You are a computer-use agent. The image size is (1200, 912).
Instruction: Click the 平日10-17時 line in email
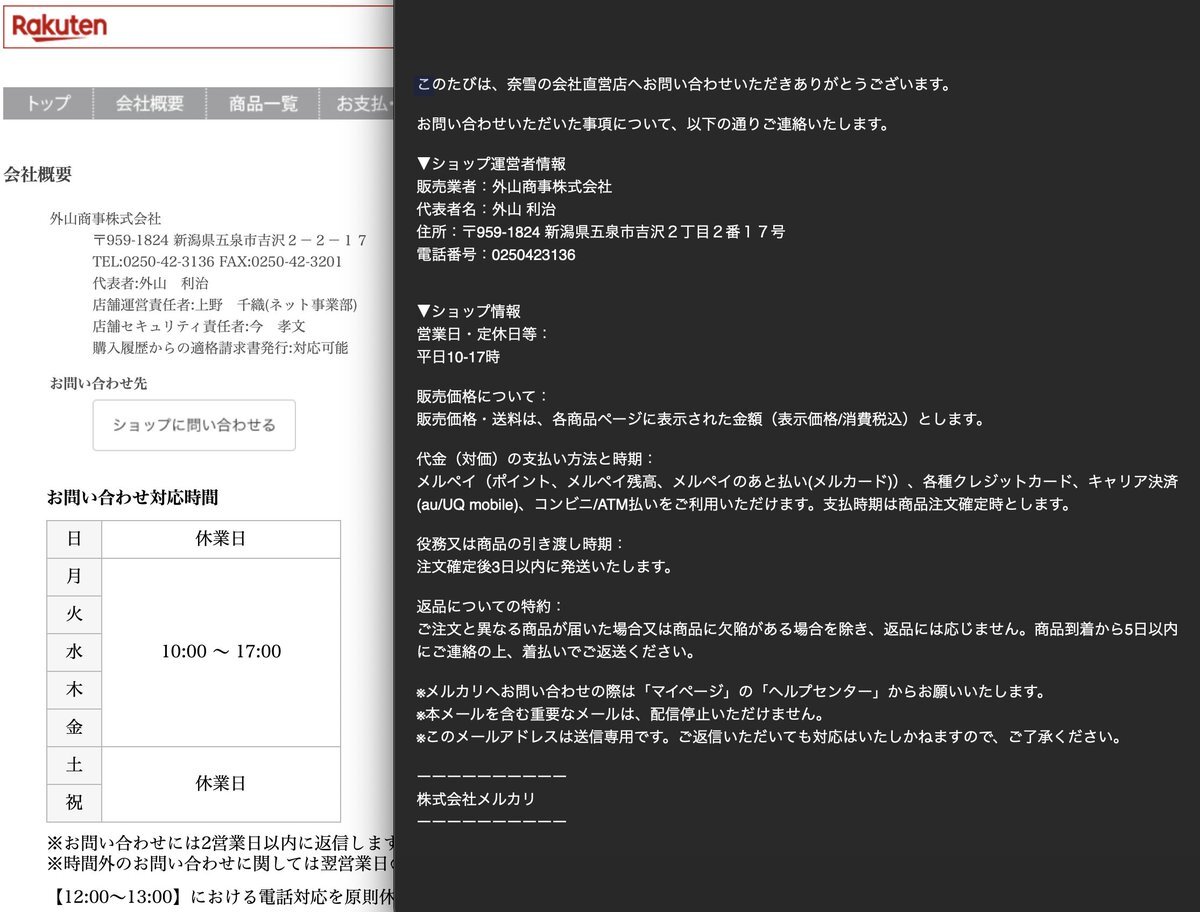[458, 356]
